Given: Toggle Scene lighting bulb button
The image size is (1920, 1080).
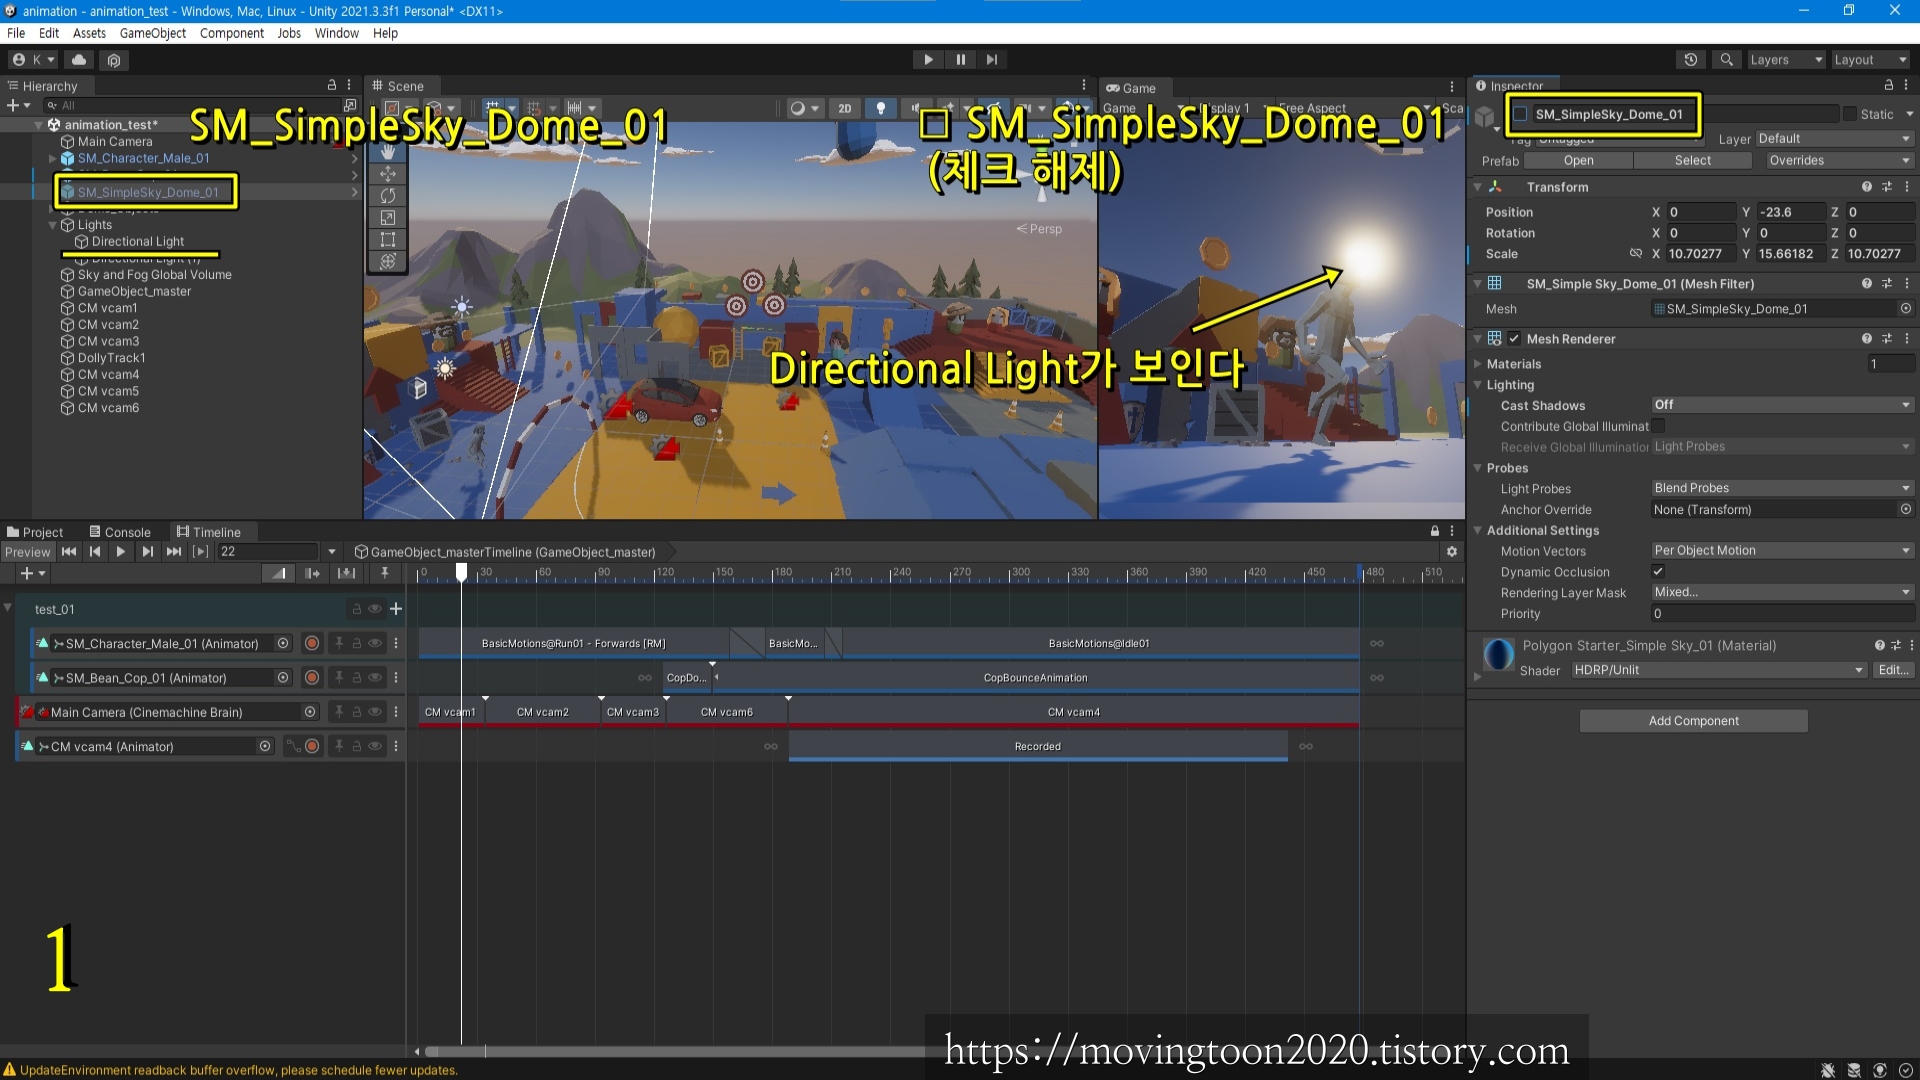Looking at the screenshot, I should (x=880, y=108).
